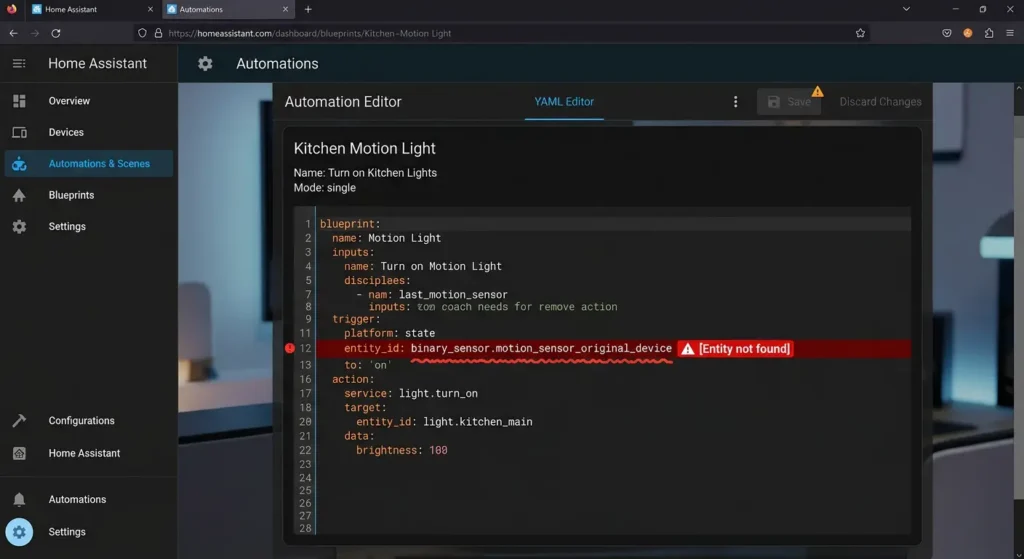The image size is (1024, 559).
Task: Click the Home Assistant icon in sidebar
Action: point(19,453)
